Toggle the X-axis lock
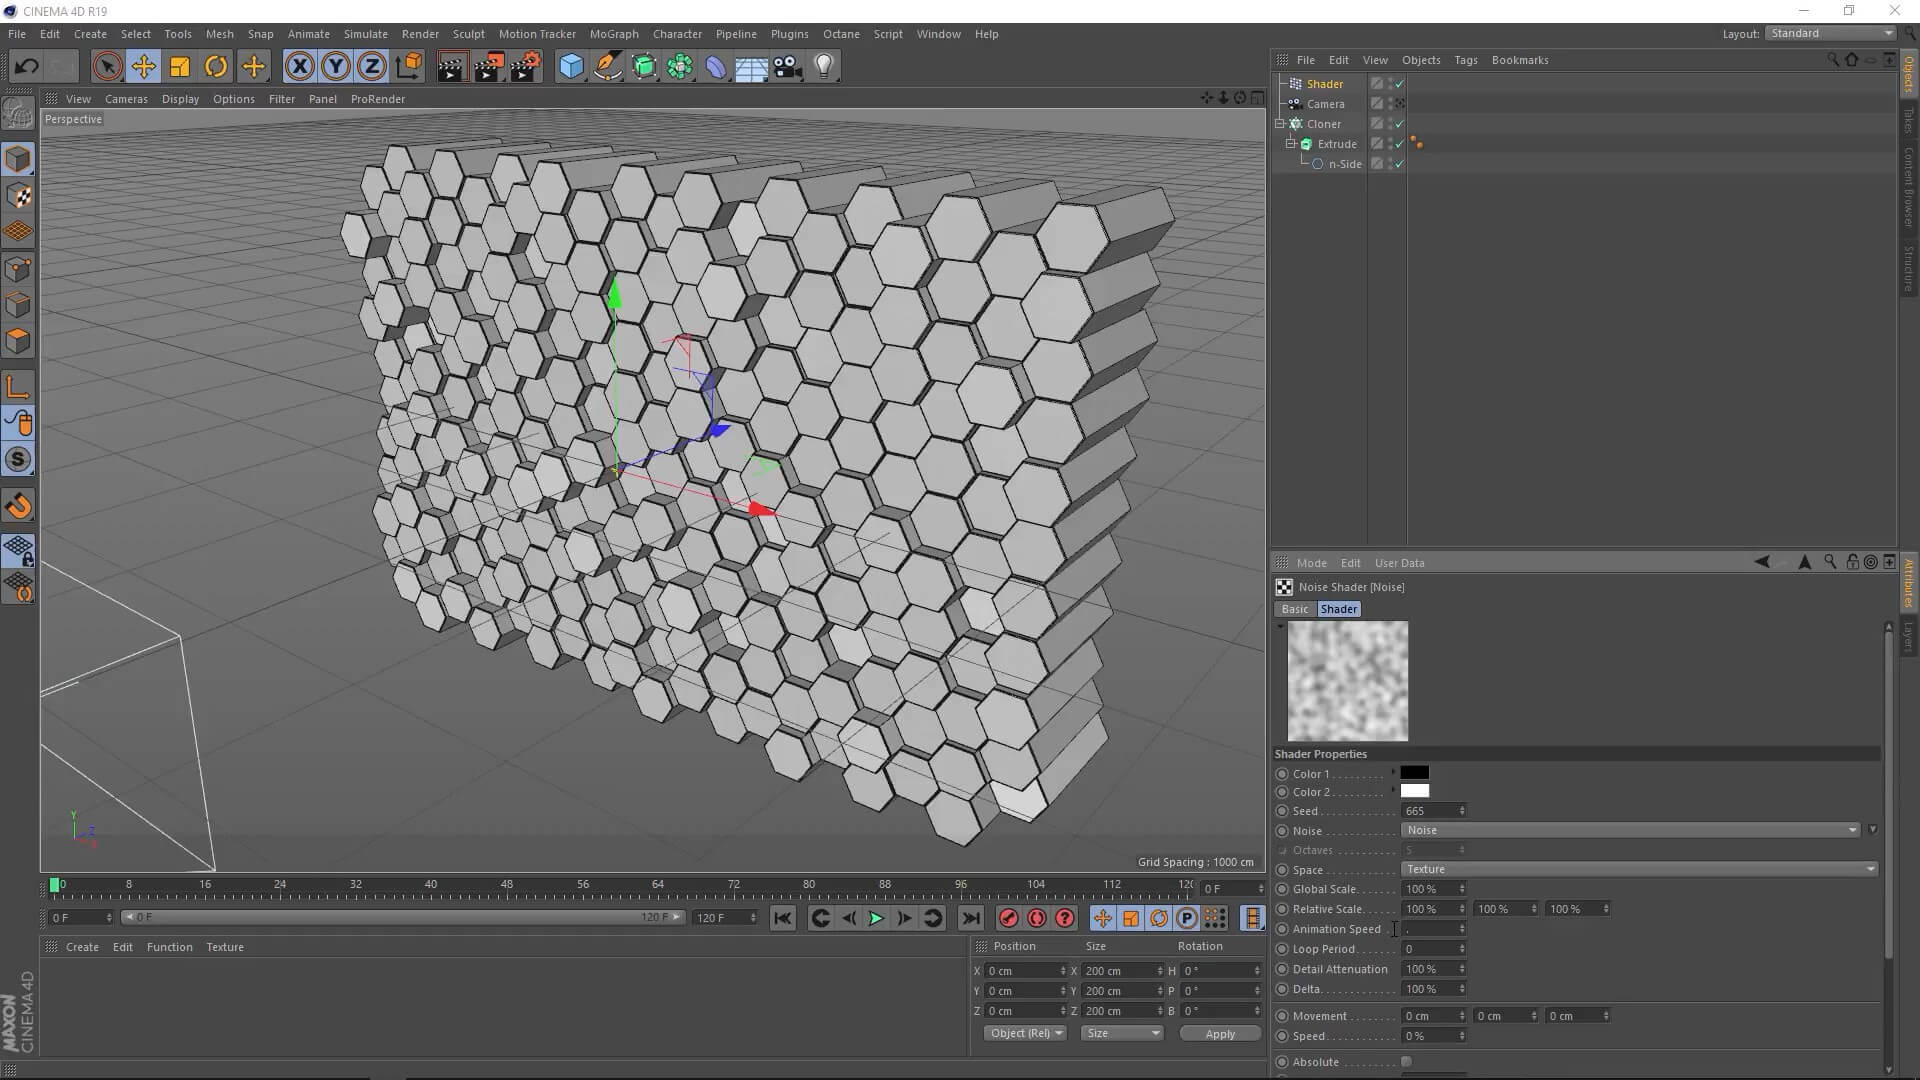This screenshot has height=1080, width=1920. pyautogui.click(x=299, y=67)
